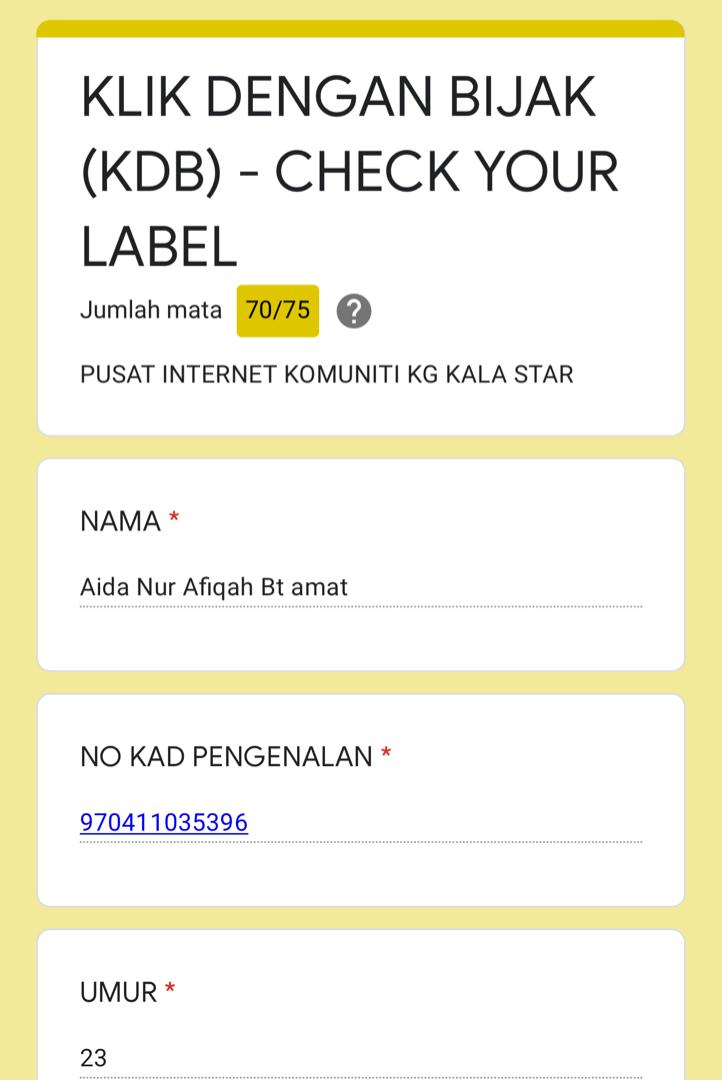Click the yellow header bar atop the form
The width and height of the screenshot is (722, 1080).
click(x=360, y=28)
